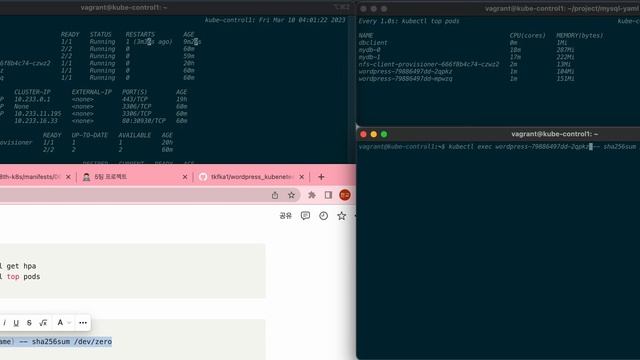
Task: Close the bottom-right terminal window
Action: [x=363, y=134]
